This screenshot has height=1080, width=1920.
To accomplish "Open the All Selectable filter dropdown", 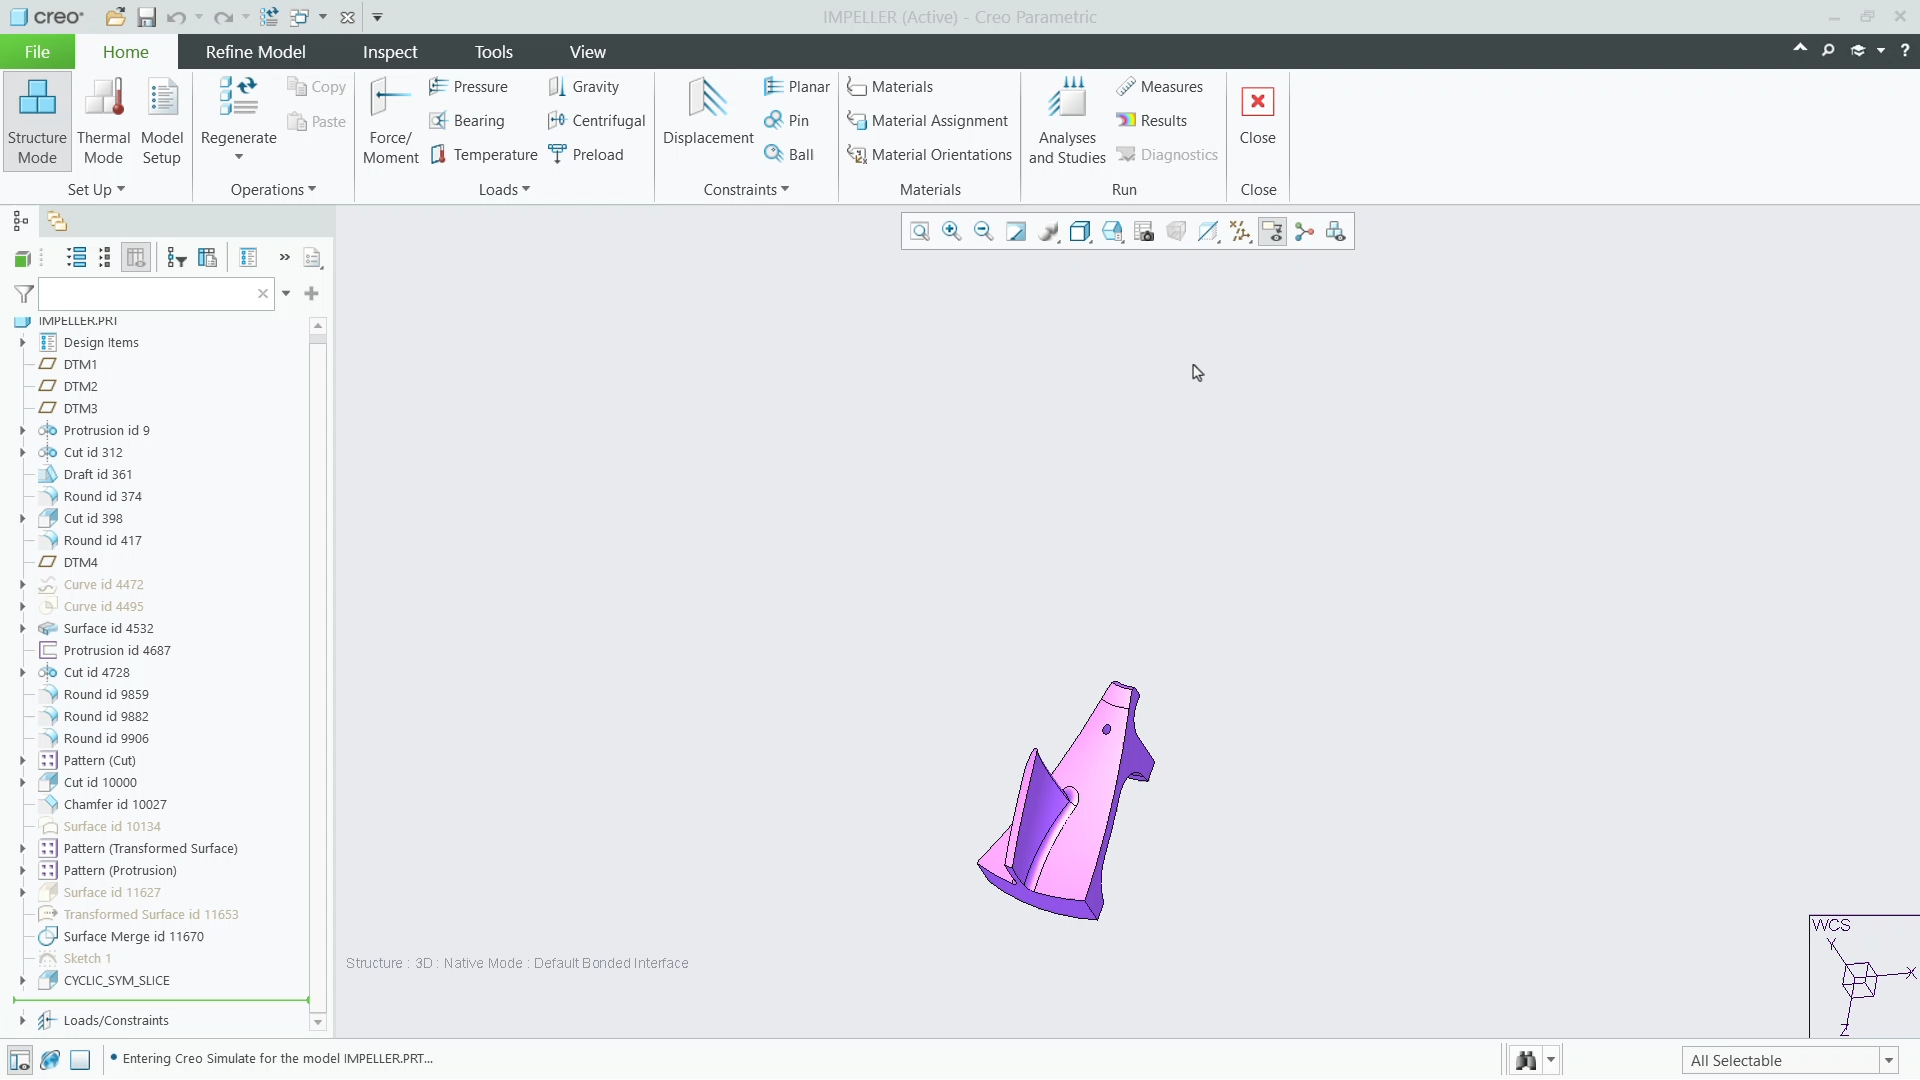I will point(1888,1061).
